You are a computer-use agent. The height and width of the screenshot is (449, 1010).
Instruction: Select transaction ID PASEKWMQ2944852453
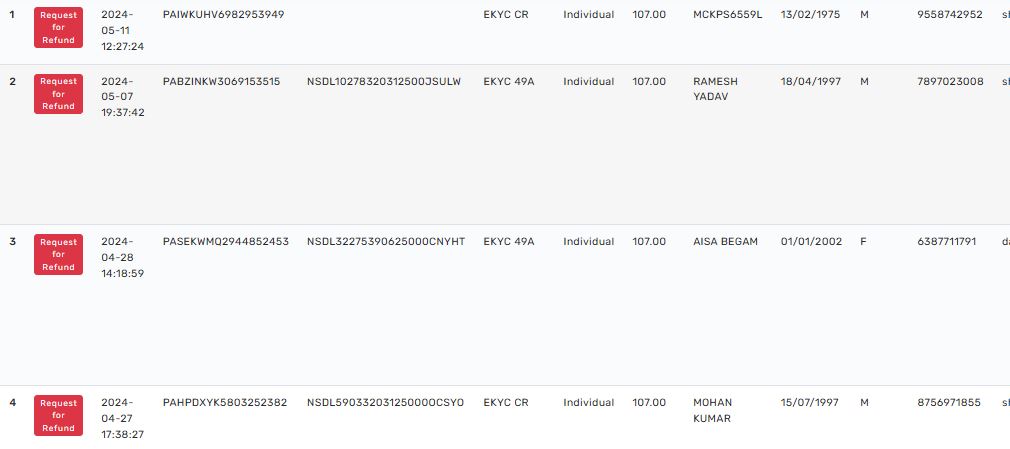pos(225,242)
